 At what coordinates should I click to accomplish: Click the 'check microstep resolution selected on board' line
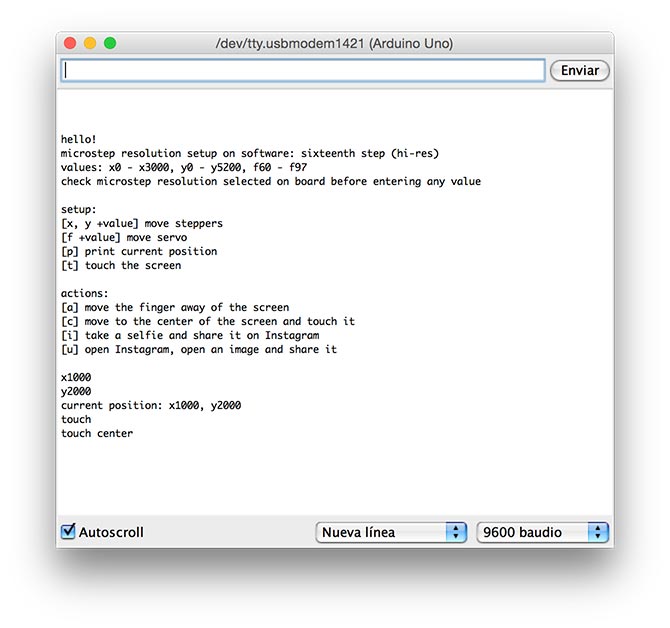tap(271, 182)
